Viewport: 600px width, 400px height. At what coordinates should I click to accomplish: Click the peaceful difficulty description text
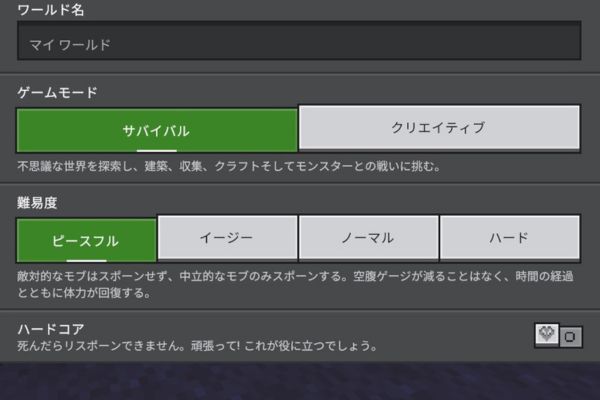coord(295,284)
